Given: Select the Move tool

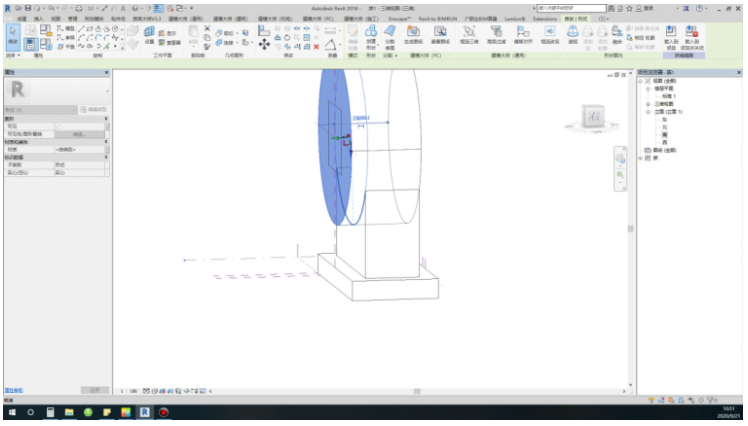Looking at the screenshot, I should (x=264, y=44).
